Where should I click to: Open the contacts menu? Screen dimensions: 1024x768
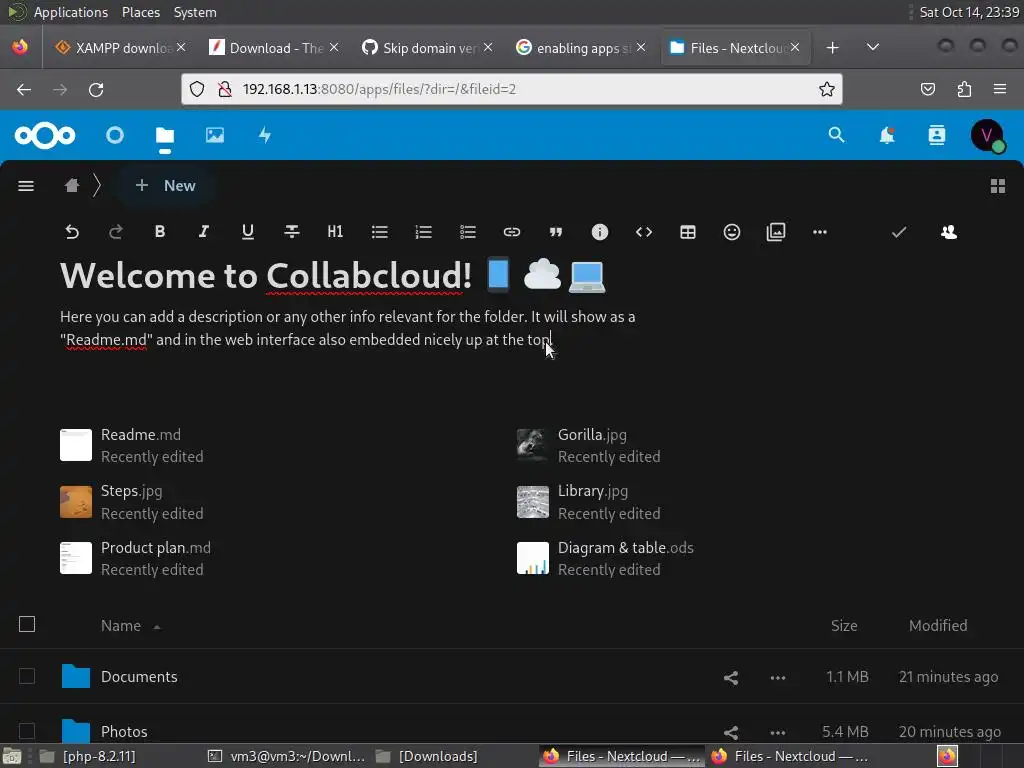(936, 135)
